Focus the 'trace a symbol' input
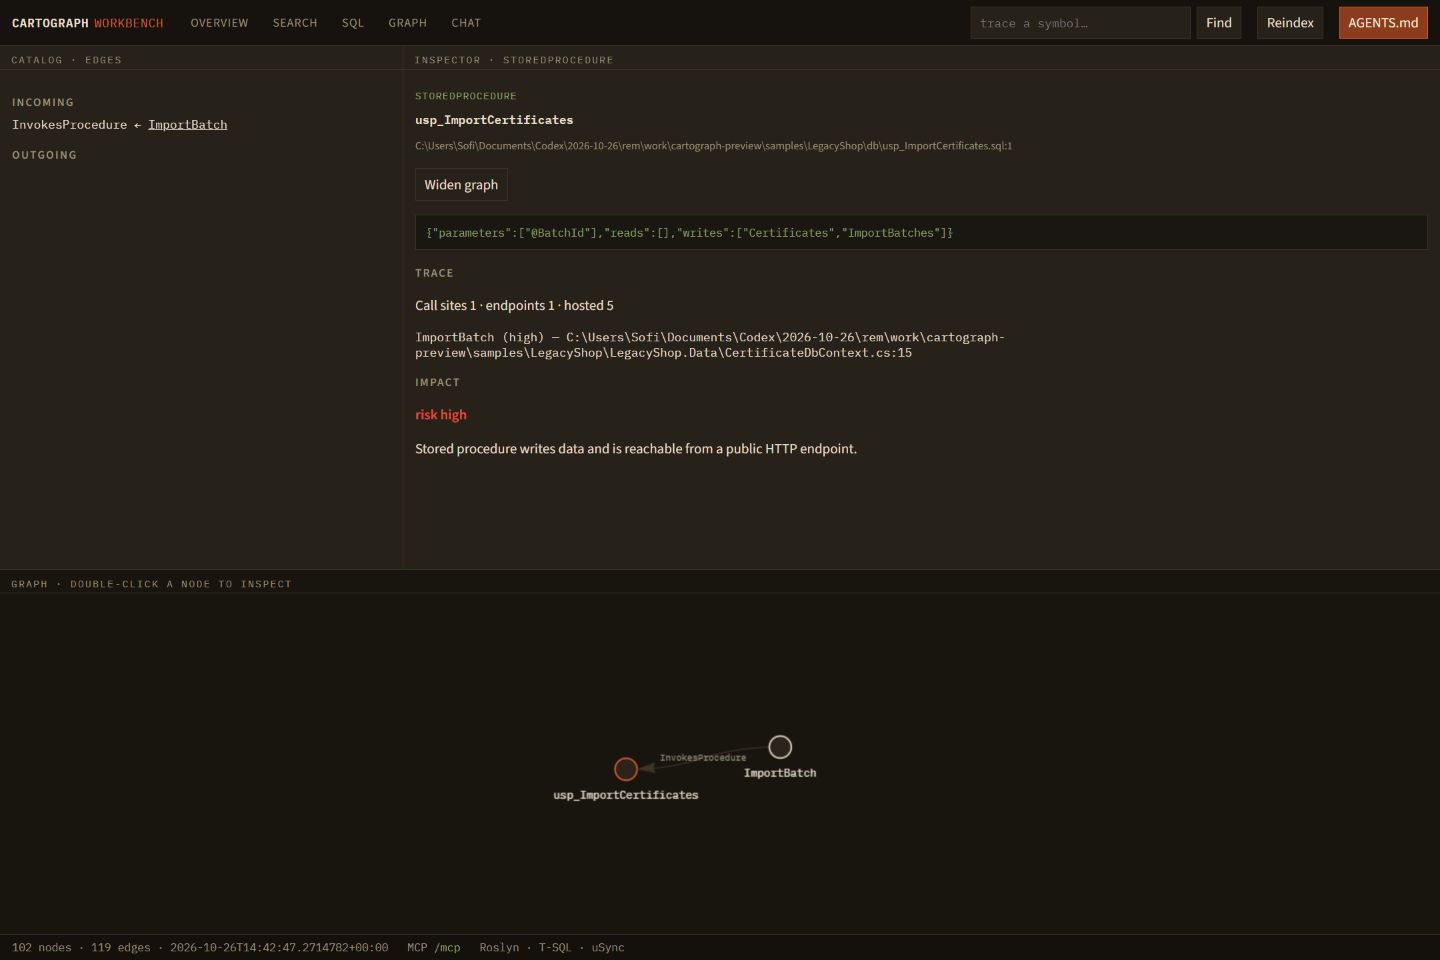This screenshot has width=1440, height=960. tap(1080, 23)
